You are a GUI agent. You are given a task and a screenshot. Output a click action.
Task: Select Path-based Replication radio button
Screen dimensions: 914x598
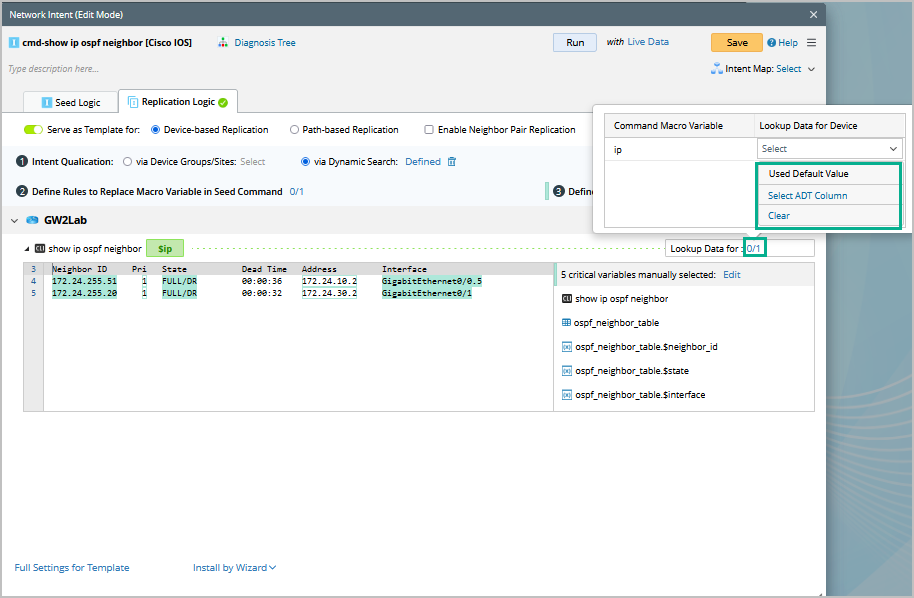(294, 130)
